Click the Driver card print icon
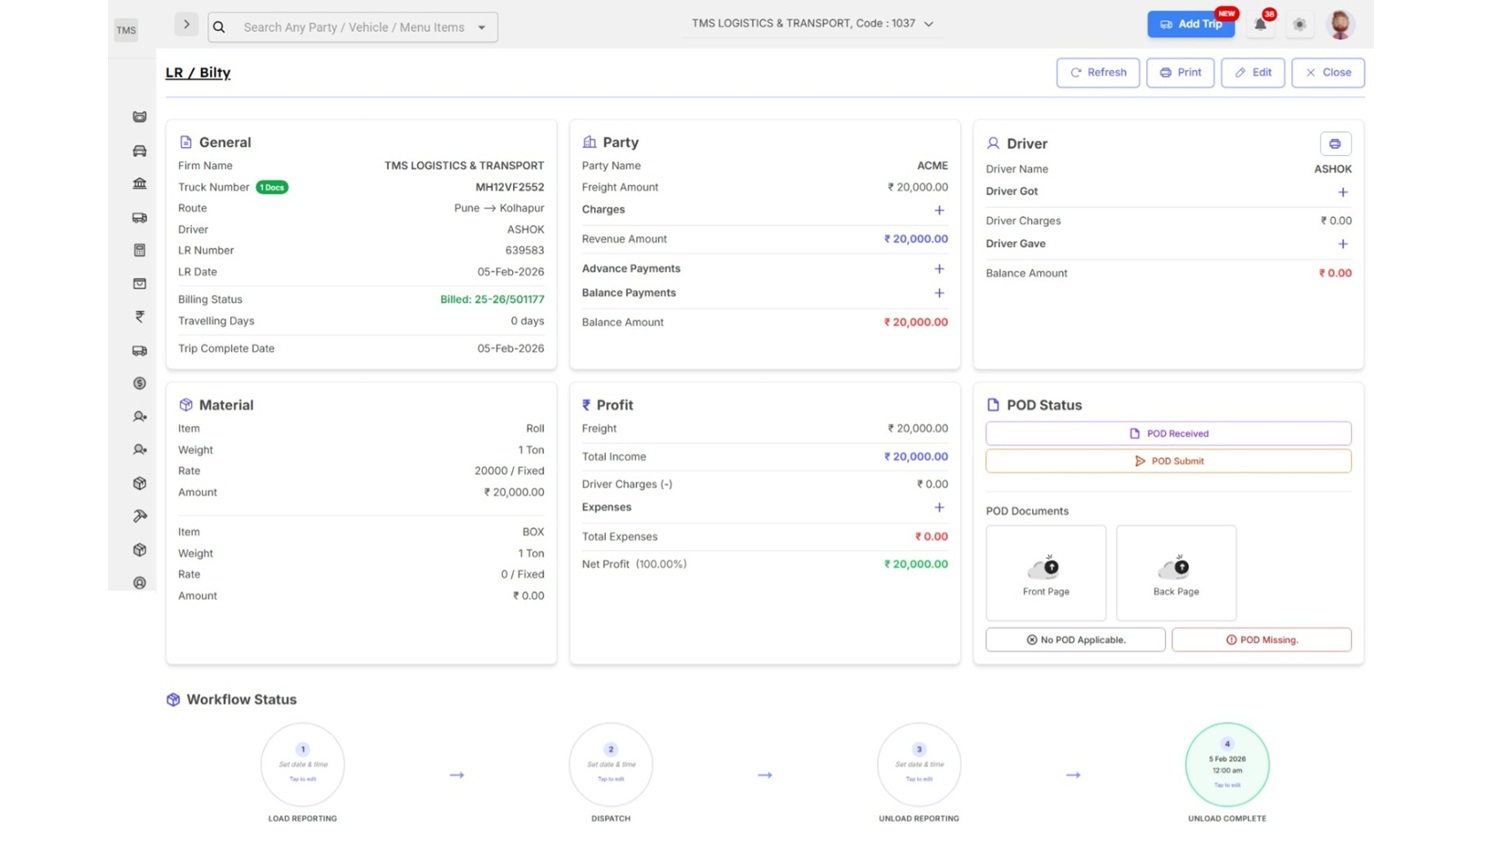 [x=1335, y=144]
